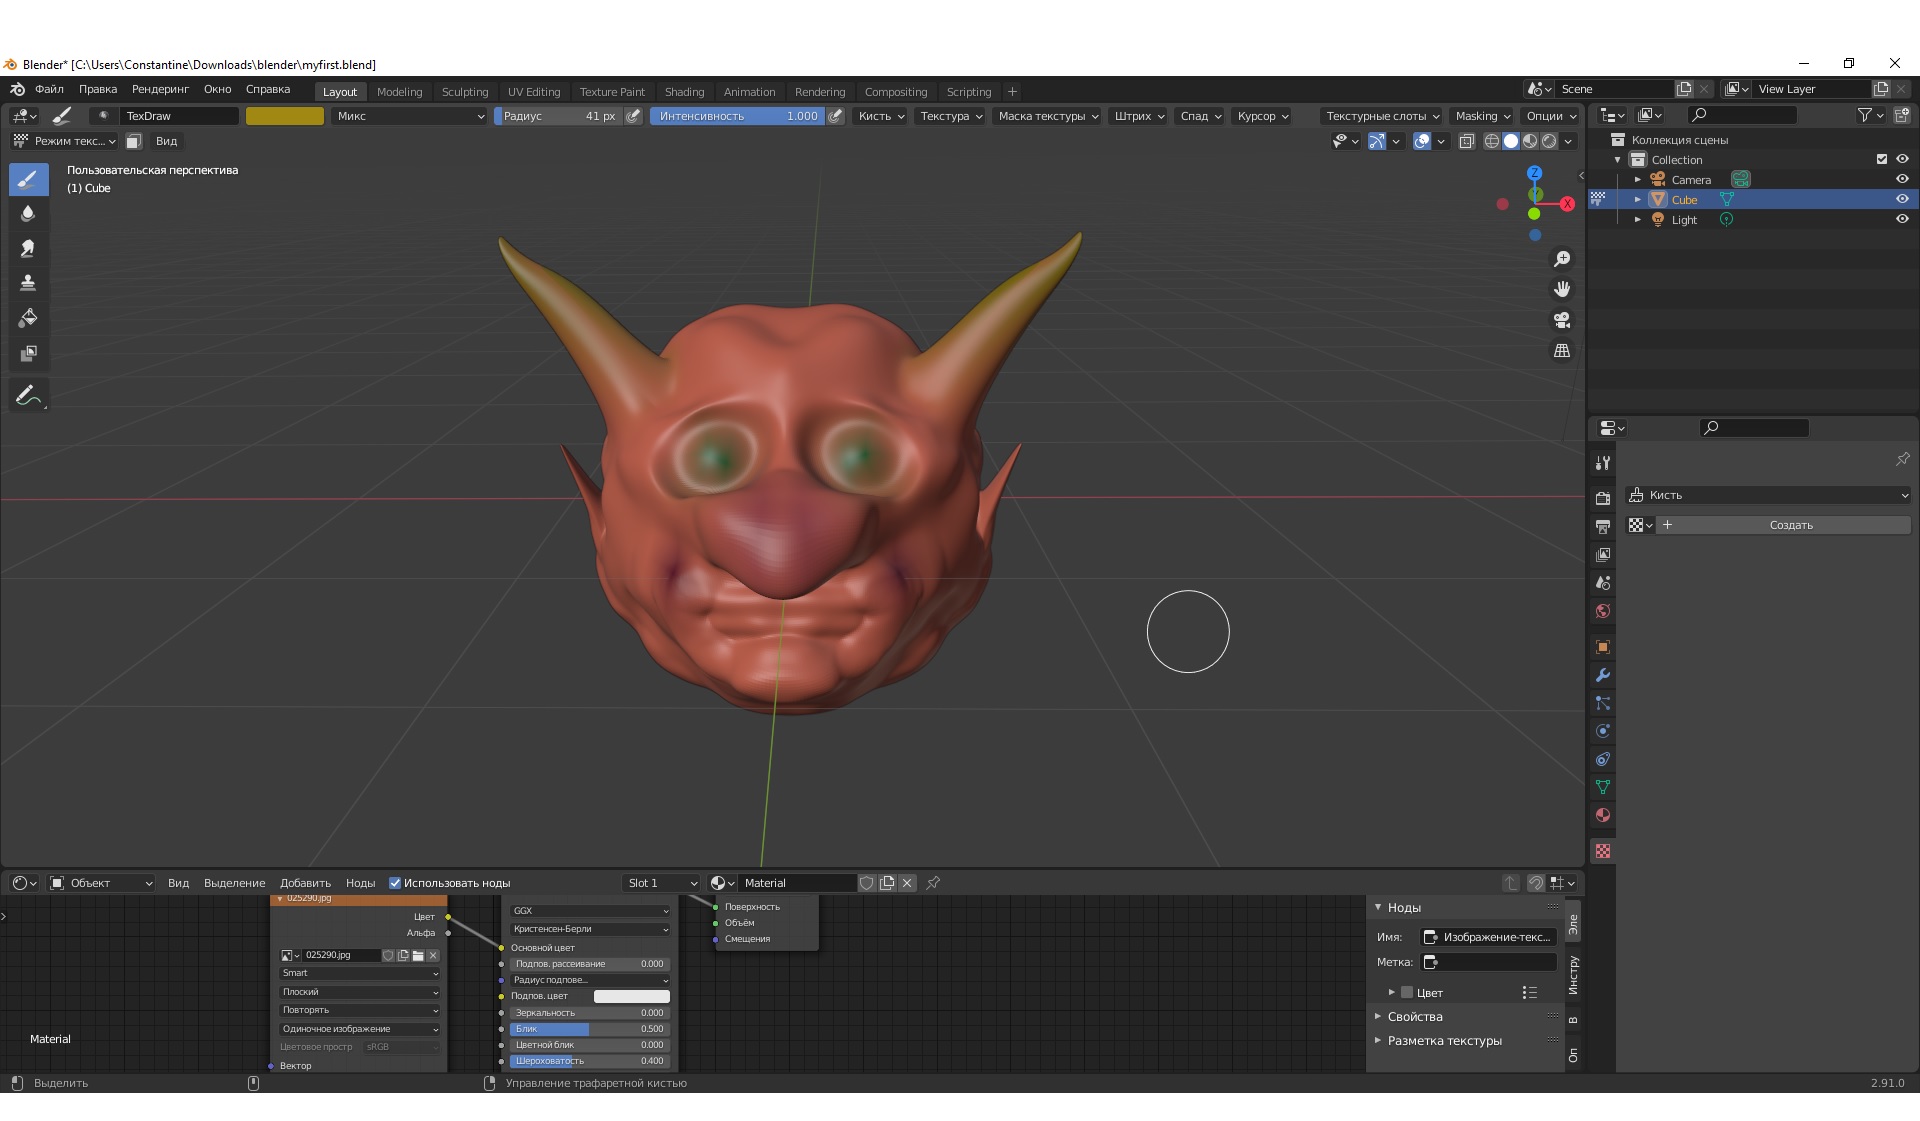Open the Рендеринг menu
The height and width of the screenshot is (1121, 1920).
pos(160,89)
